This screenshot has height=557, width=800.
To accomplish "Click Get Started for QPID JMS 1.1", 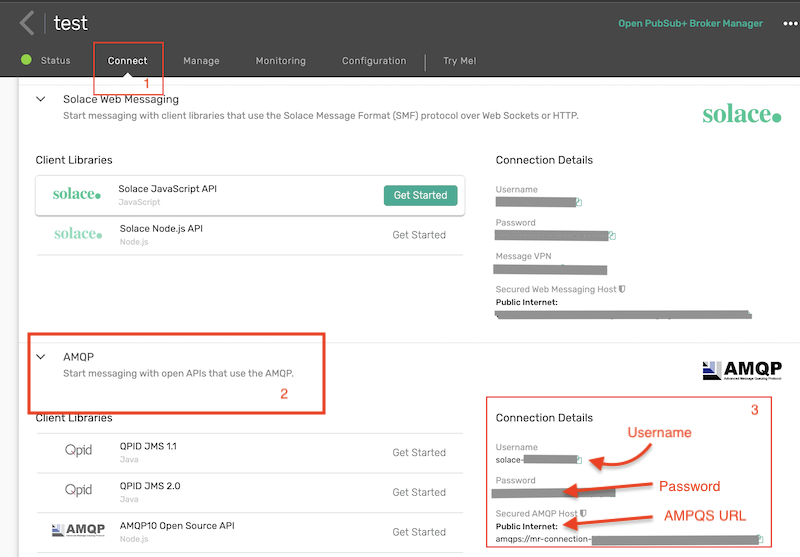I will [x=419, y=452].
